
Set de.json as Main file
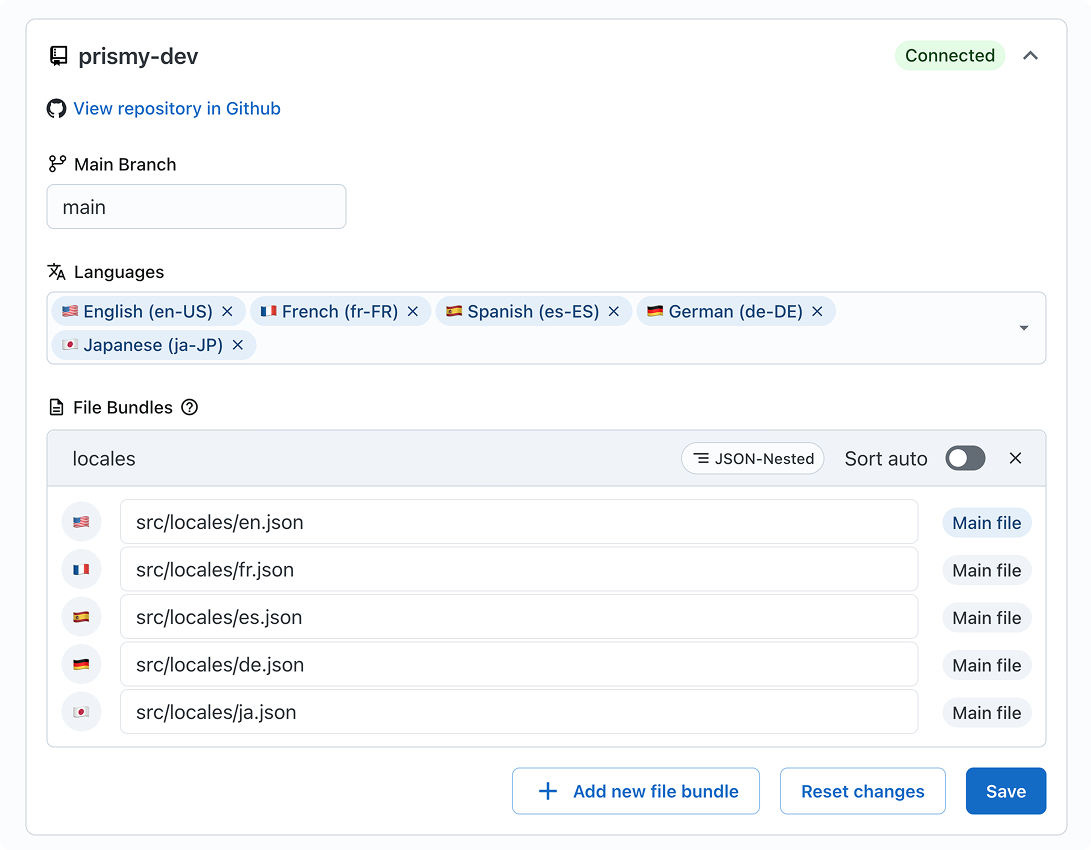pyautogui.click(x=987, y=665)
